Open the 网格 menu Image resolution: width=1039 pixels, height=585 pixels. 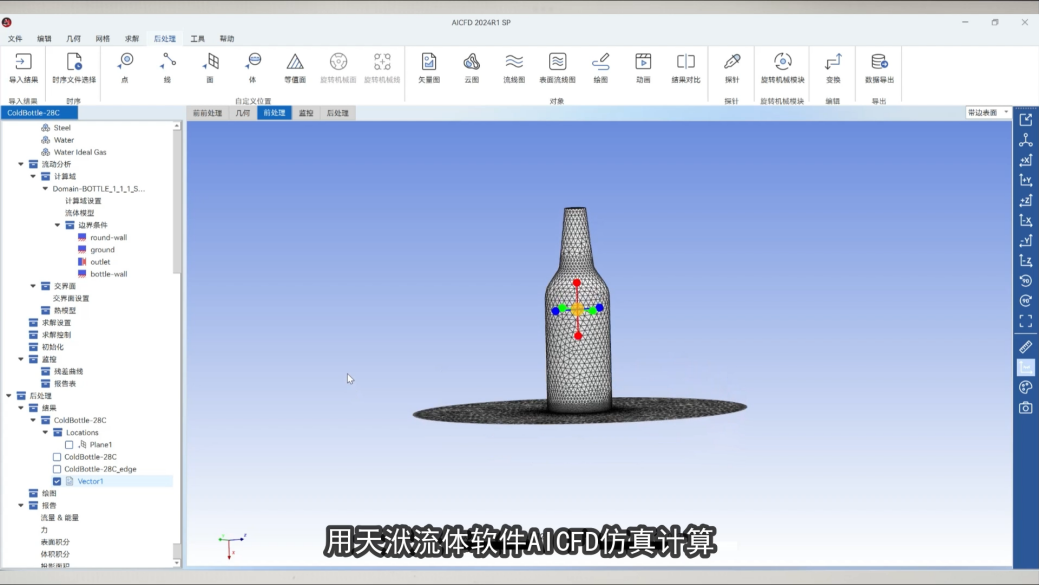103,38
